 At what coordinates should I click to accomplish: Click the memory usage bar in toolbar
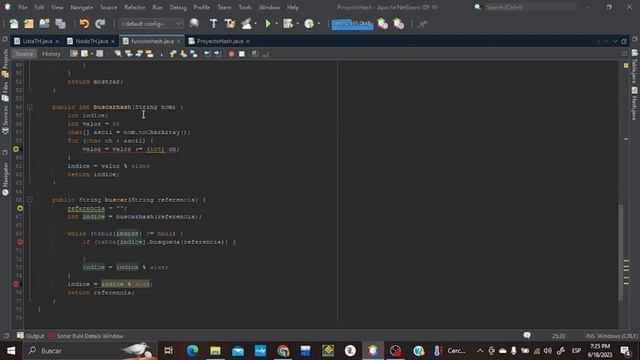[x=352, y=24]
